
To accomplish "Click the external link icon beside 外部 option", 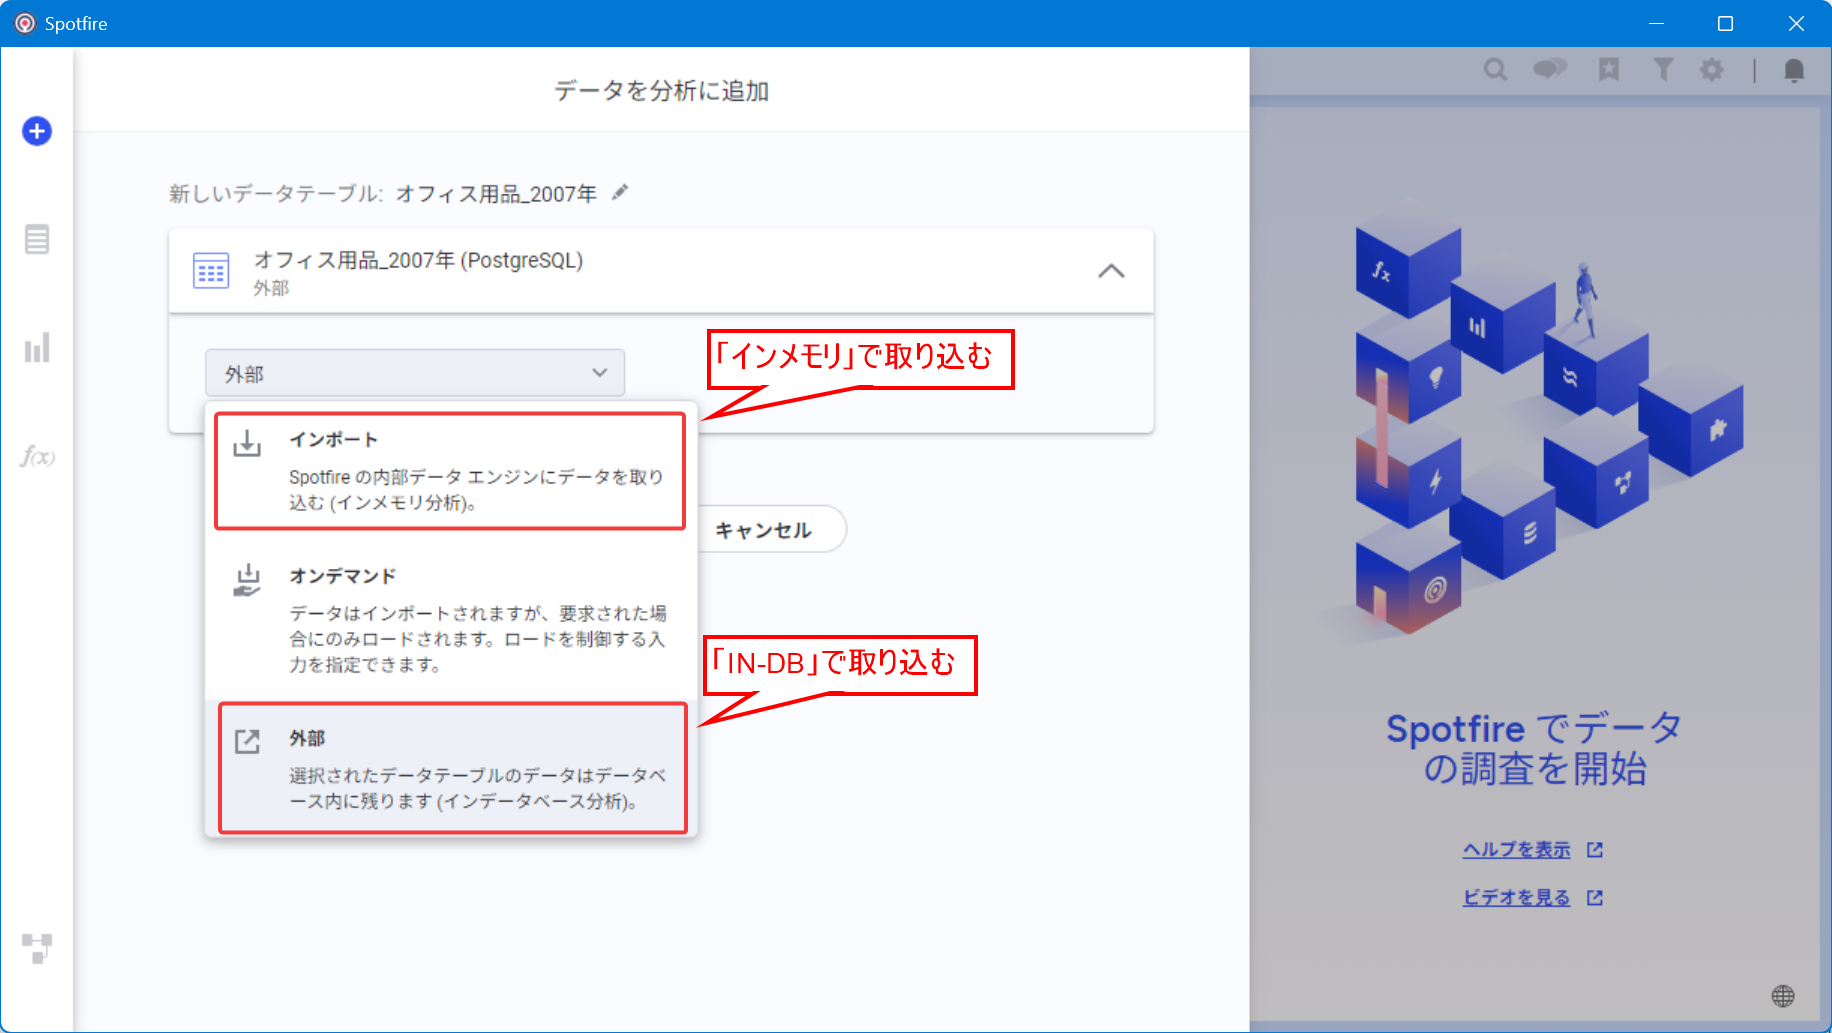I will pos(247,741).
